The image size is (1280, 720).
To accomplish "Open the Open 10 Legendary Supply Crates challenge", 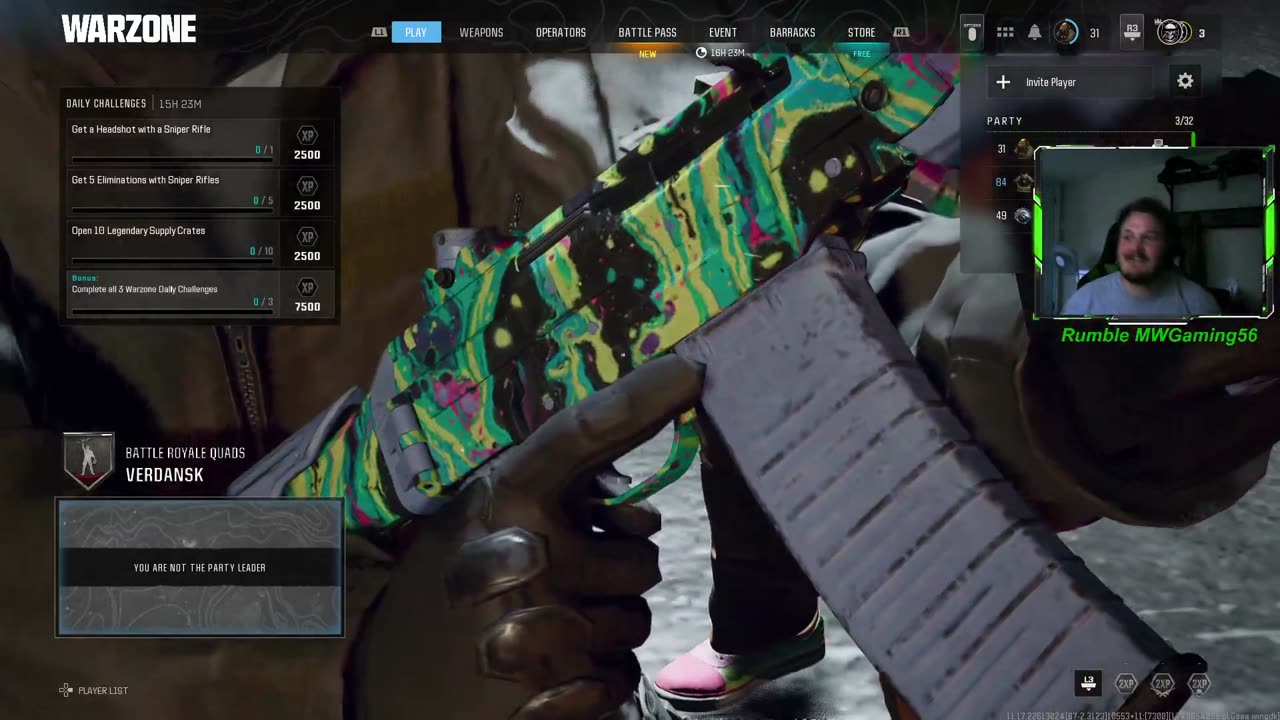I will pos(200,242).
